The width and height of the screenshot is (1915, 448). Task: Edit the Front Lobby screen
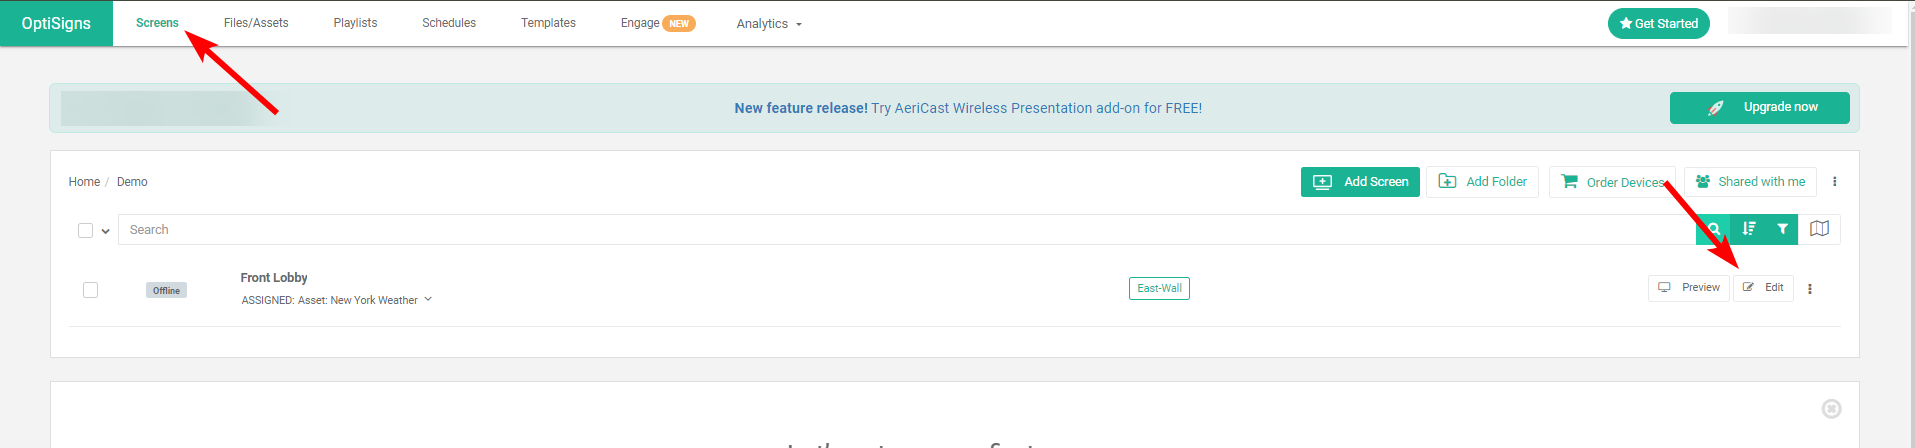pos(1764,288)
